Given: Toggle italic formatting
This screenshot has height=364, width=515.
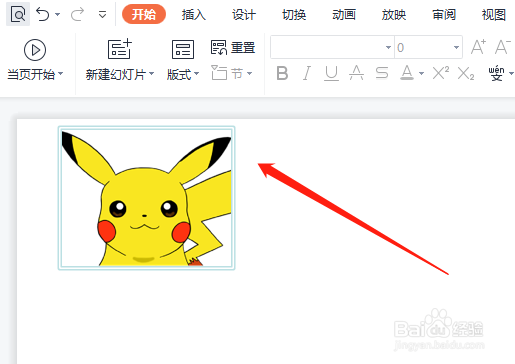Looking at the screenshot, I should coord(306,73).
